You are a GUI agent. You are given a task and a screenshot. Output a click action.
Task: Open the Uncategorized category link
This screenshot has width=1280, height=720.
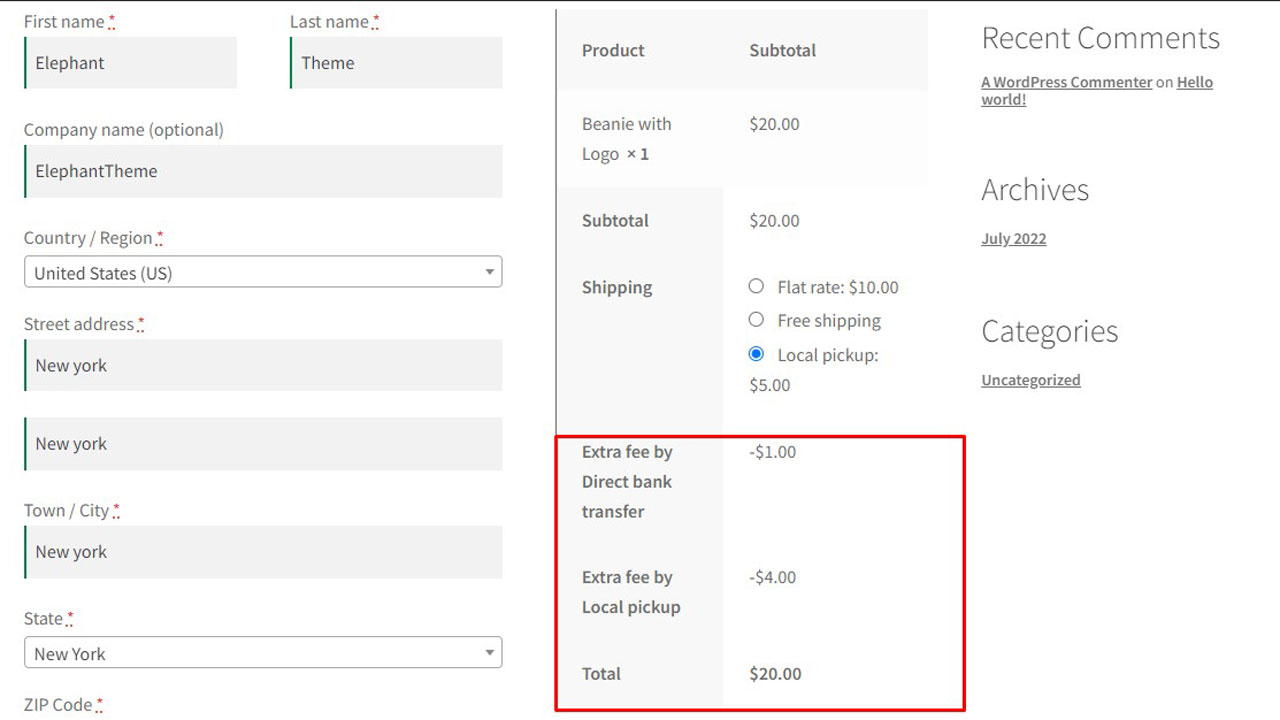click(1030, 380)
